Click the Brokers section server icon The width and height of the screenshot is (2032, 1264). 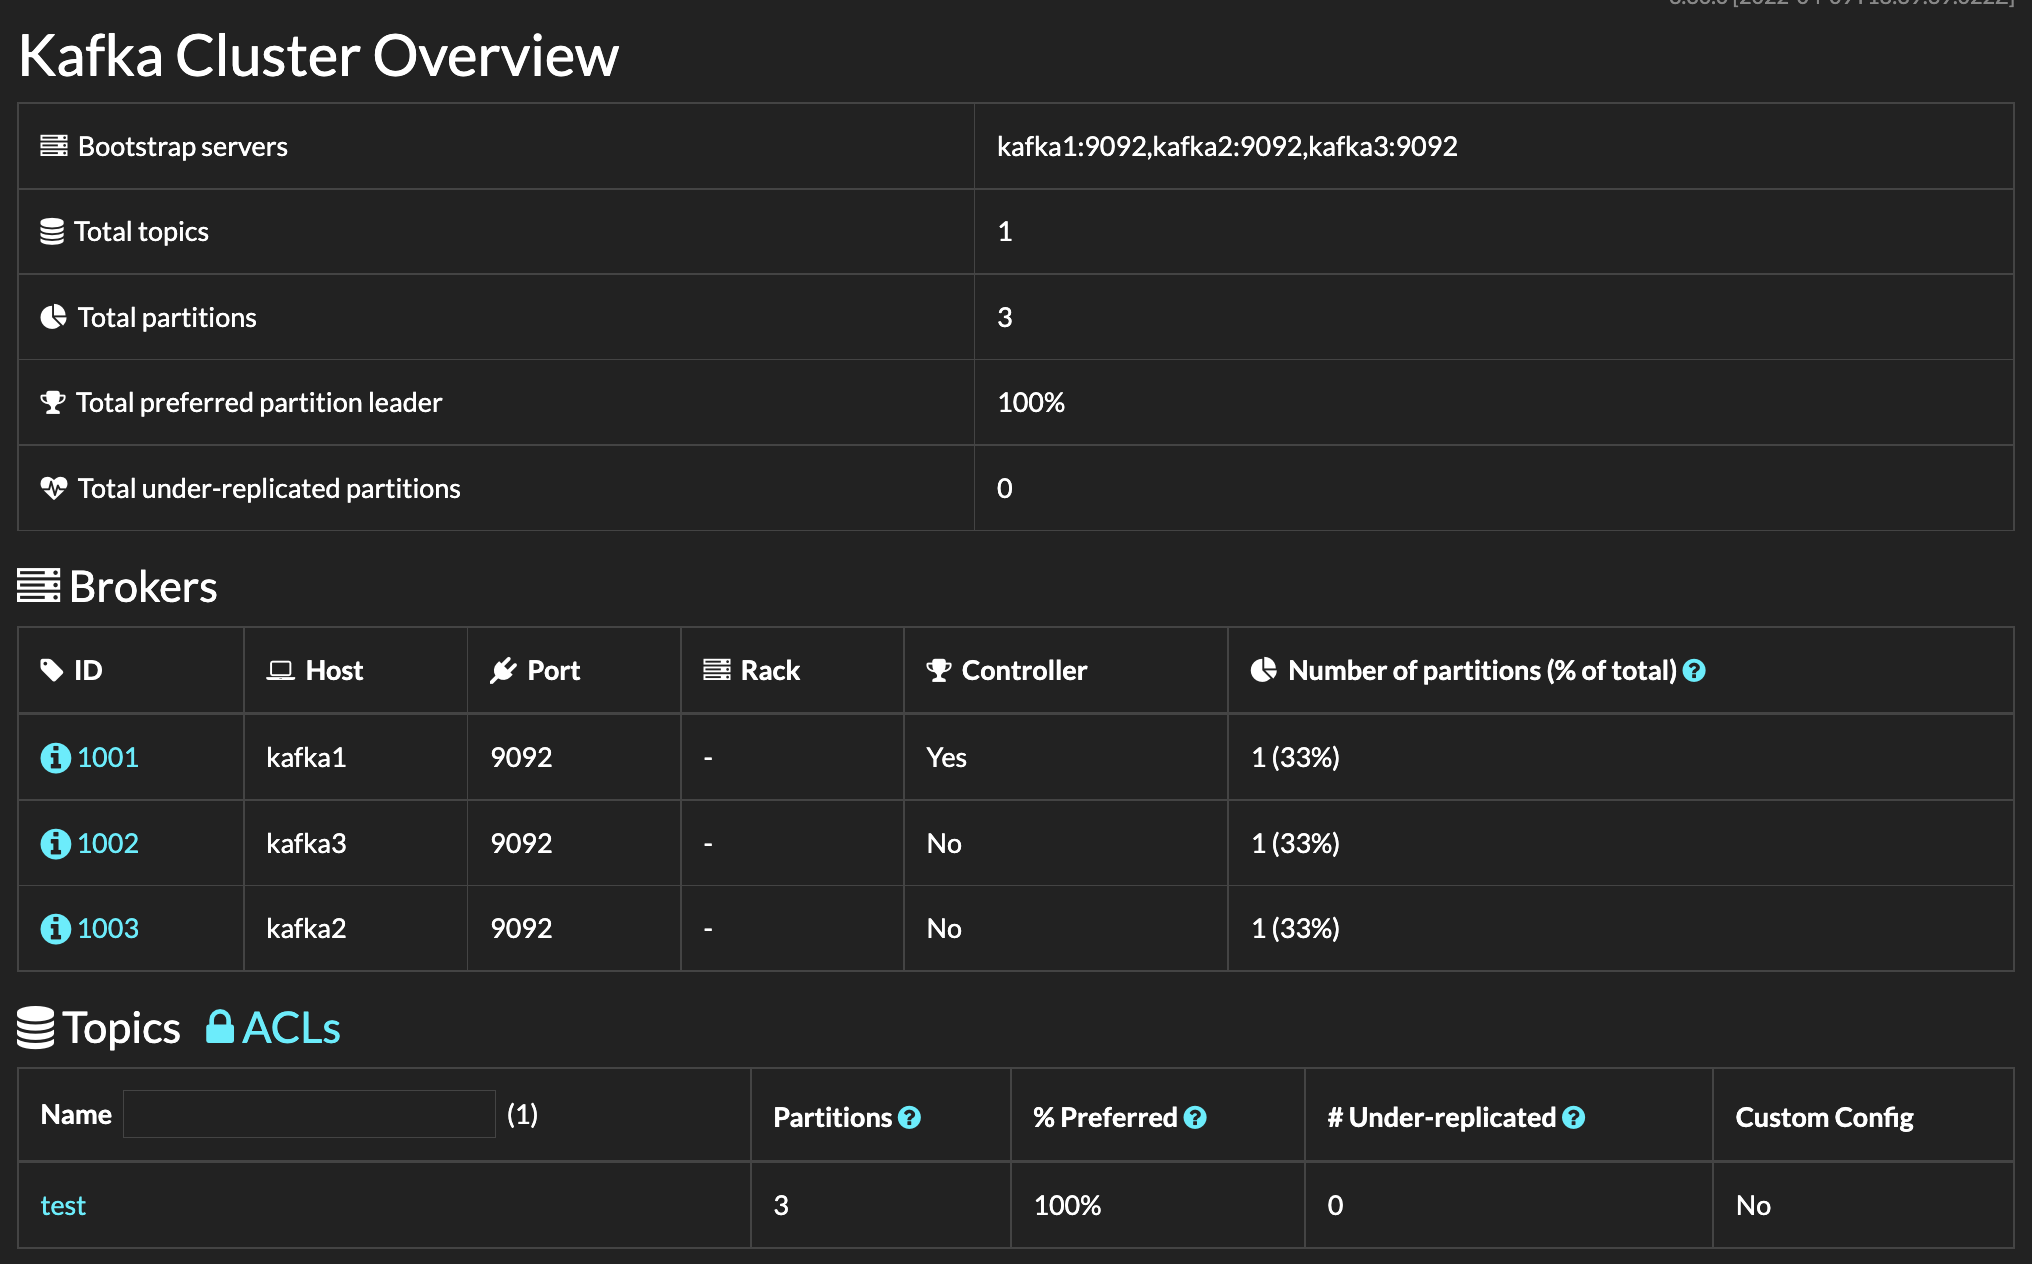click(39, 586)
